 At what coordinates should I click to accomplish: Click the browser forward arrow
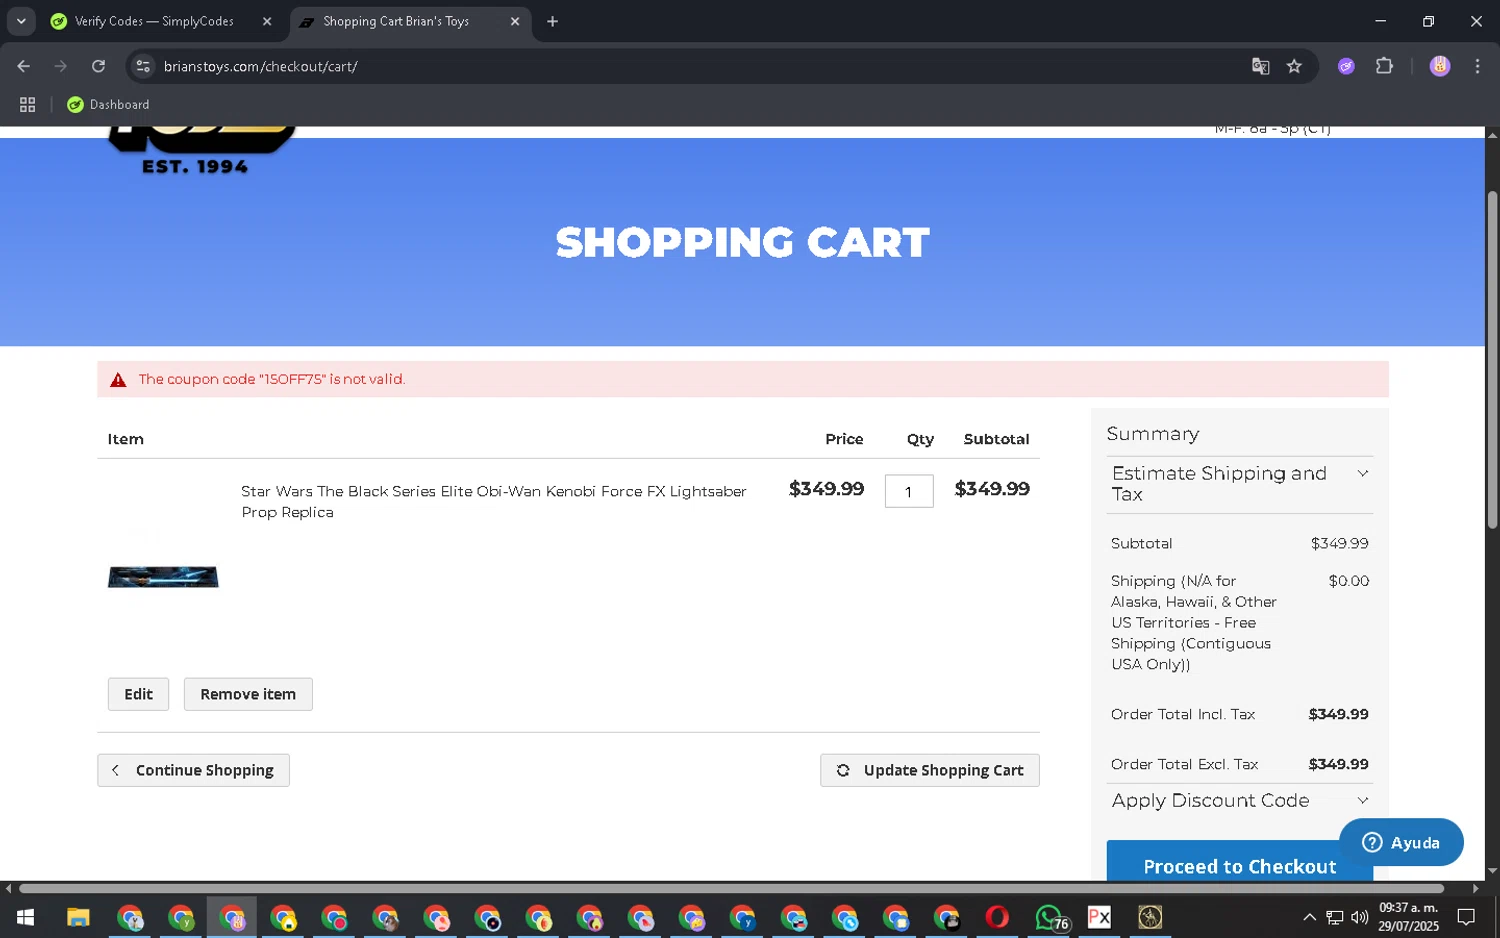pyautogui.click(x=61, y=66)
